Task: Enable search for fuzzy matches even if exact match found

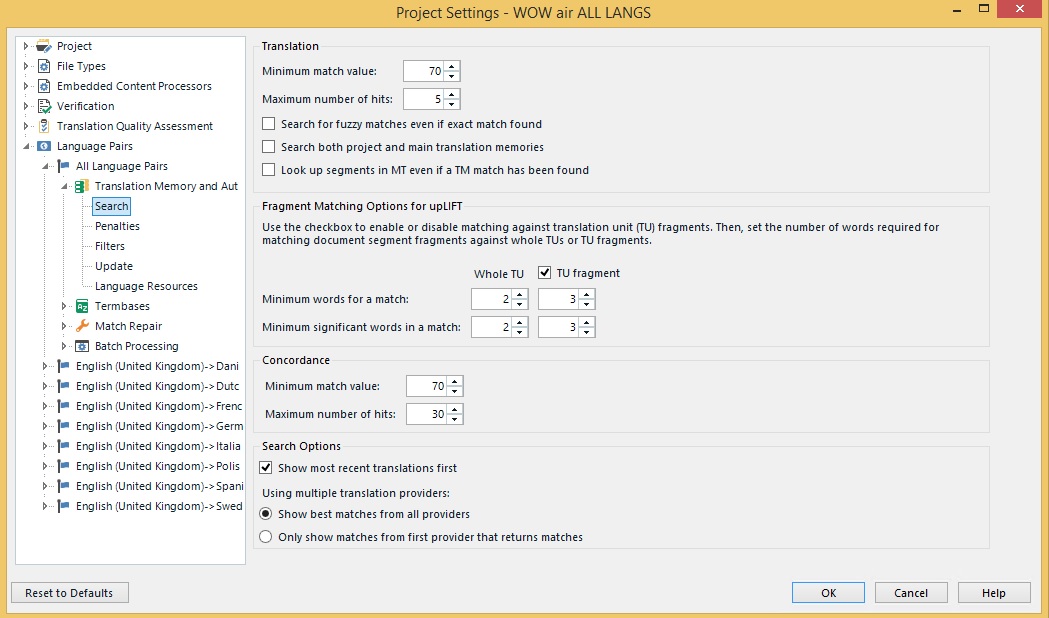Action: click(268, 124)
